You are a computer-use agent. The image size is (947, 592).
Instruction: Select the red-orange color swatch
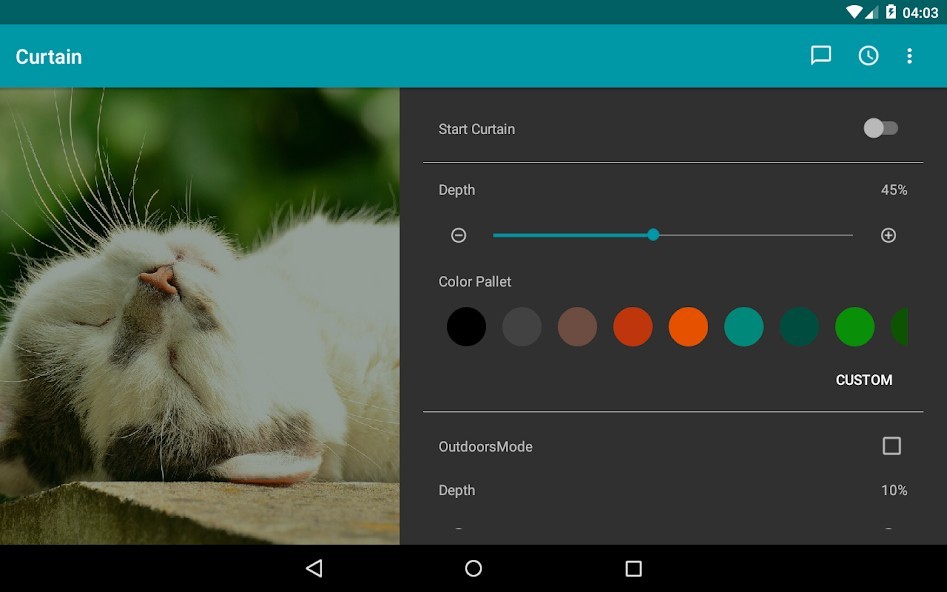pyautogui.click(x=633, y=327)
